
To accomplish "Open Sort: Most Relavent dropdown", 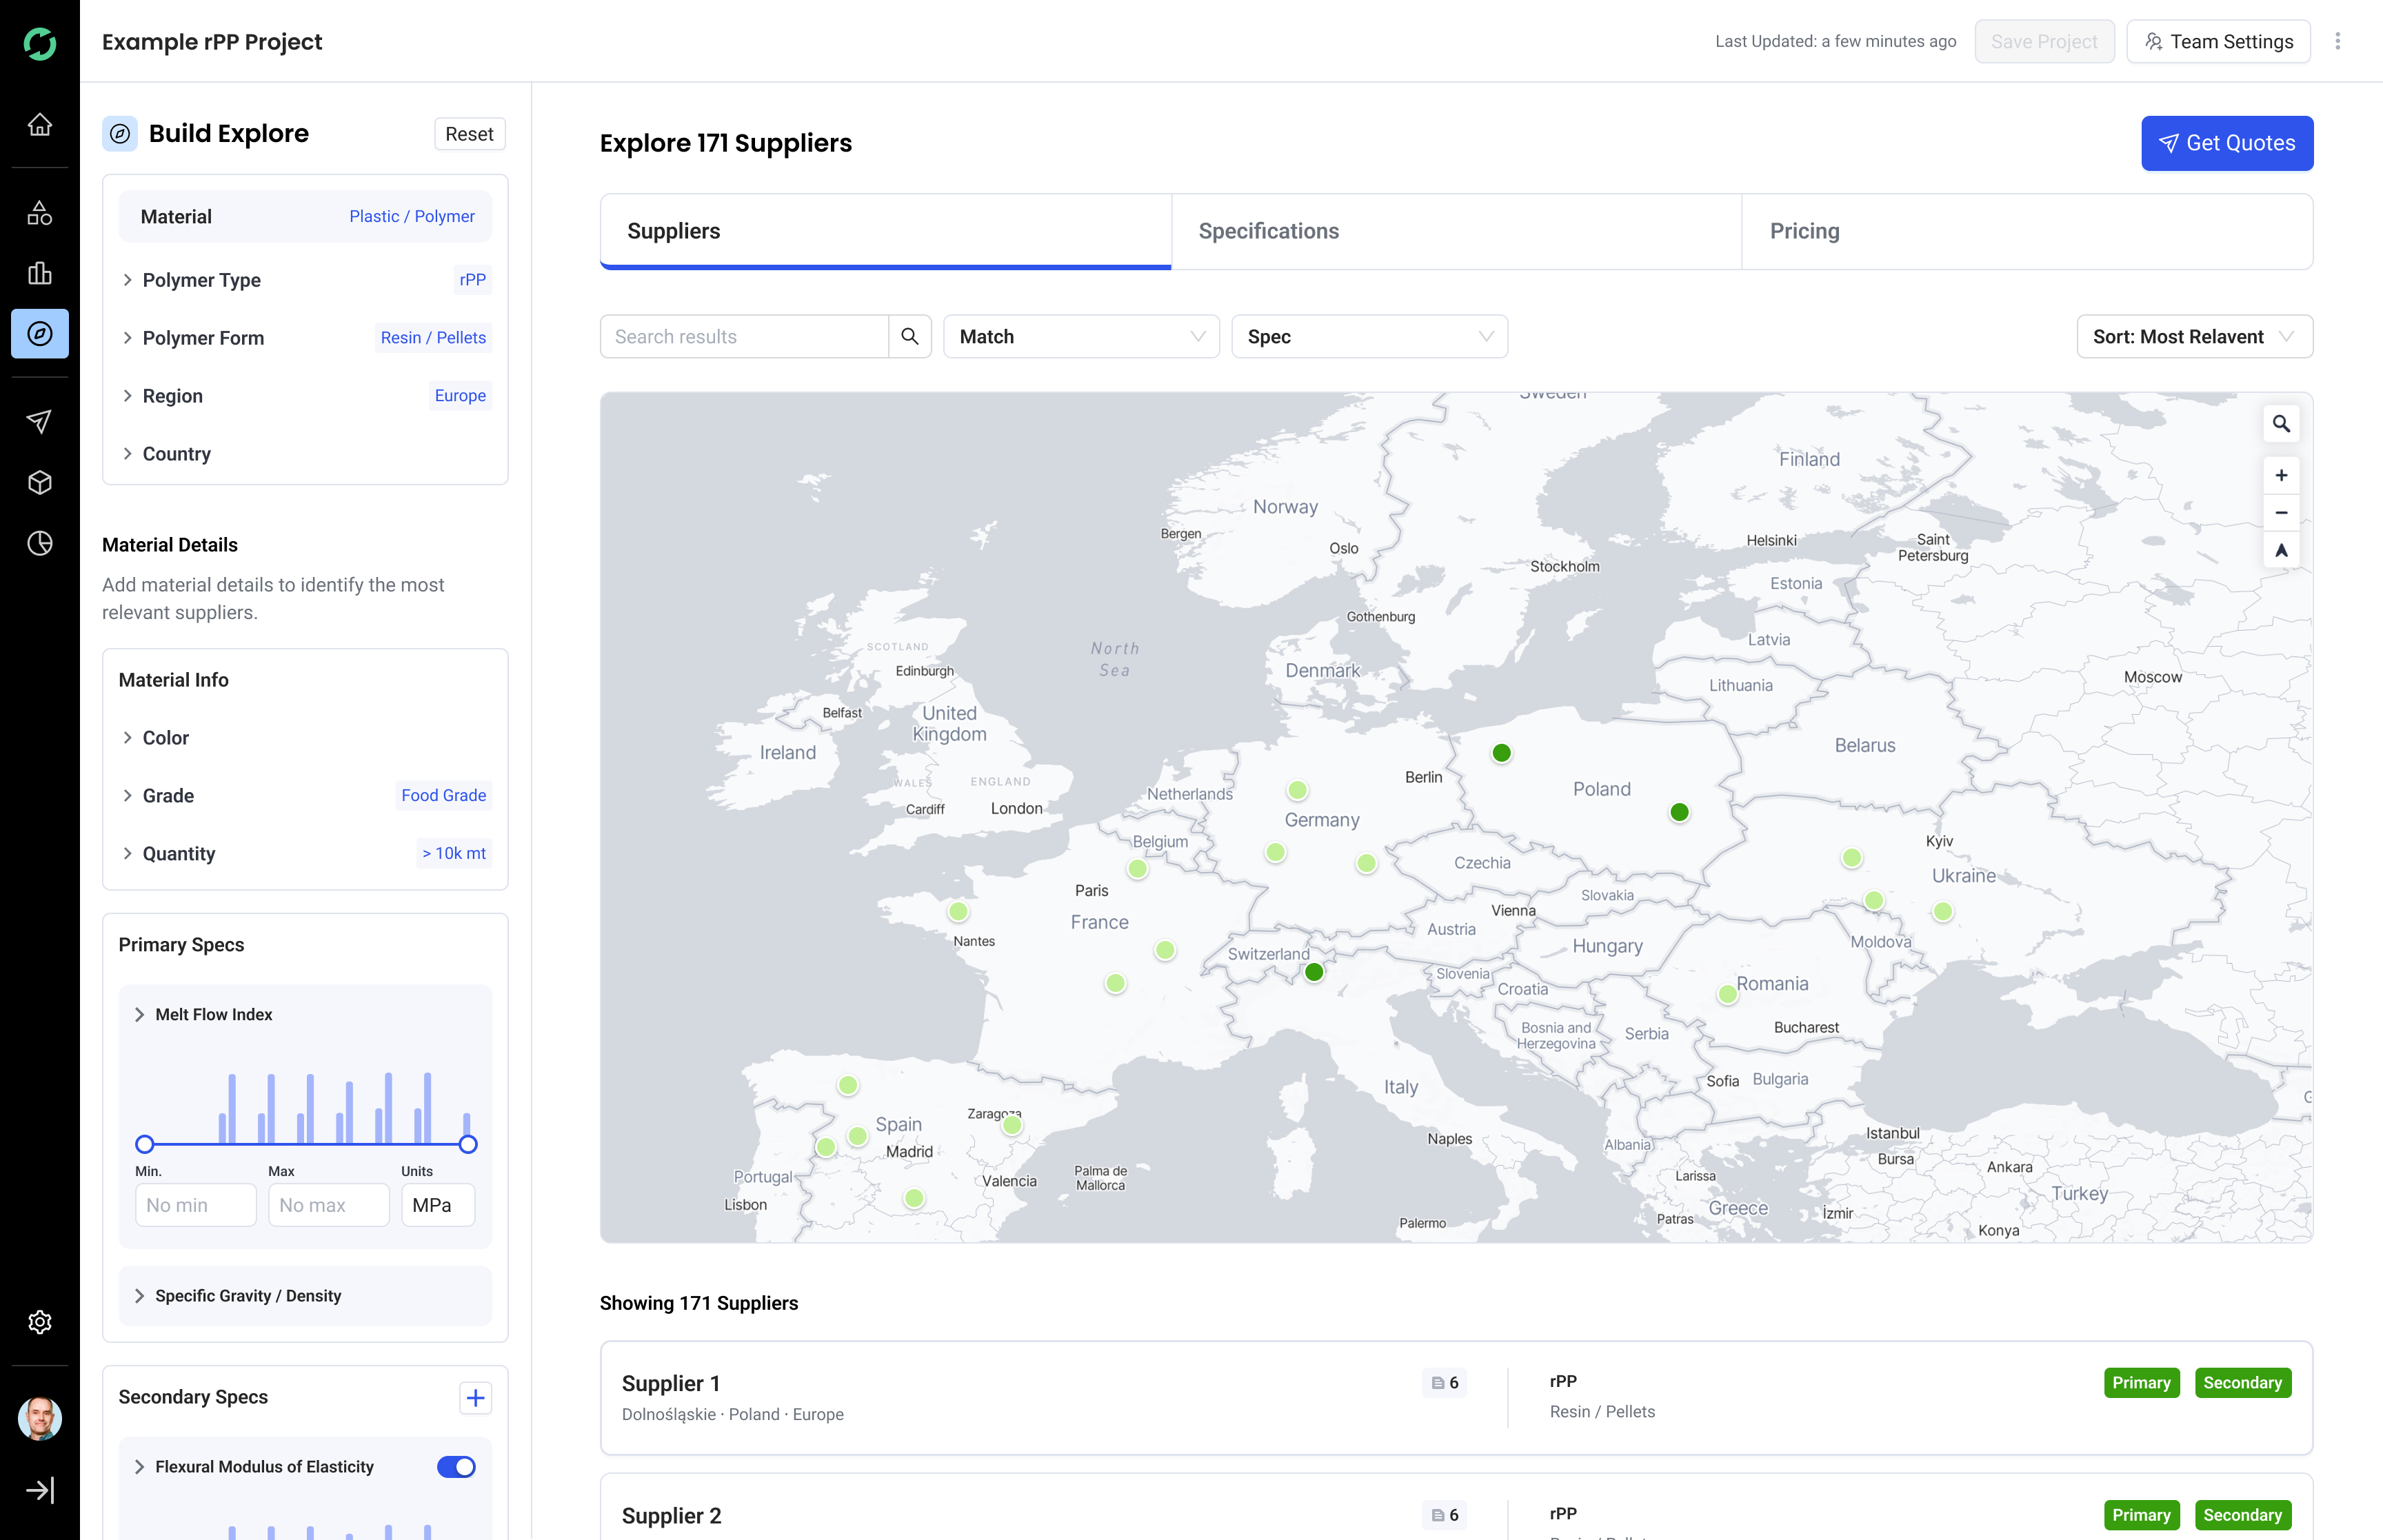I will [2194, 337].
